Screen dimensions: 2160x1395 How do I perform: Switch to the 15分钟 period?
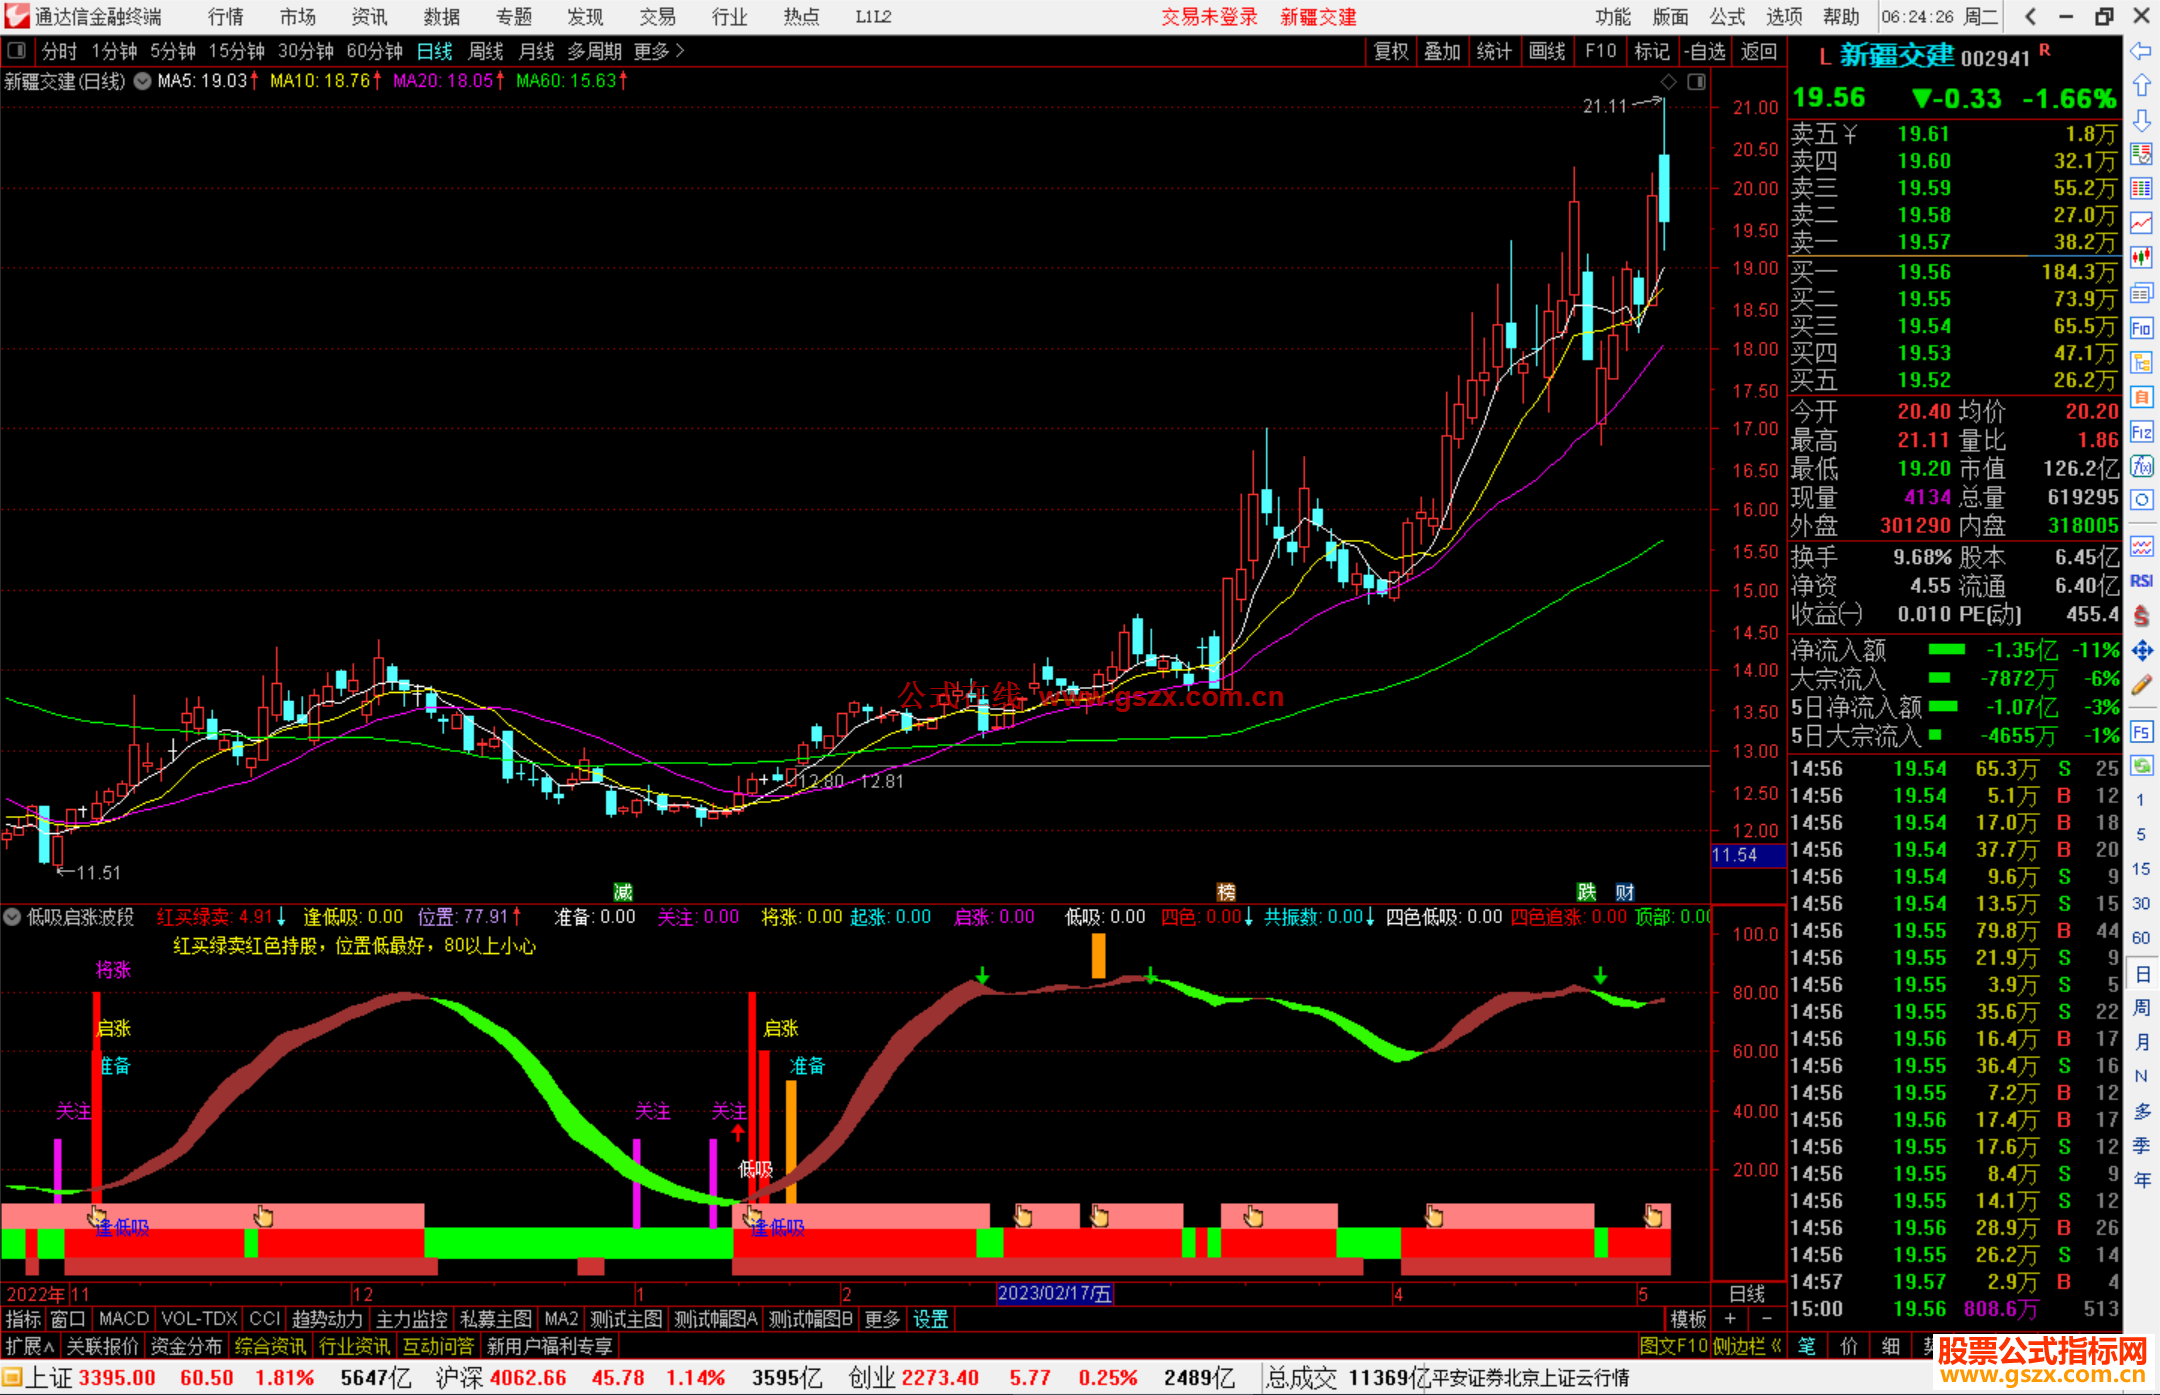pyautogui.click(x=236, y=51)
